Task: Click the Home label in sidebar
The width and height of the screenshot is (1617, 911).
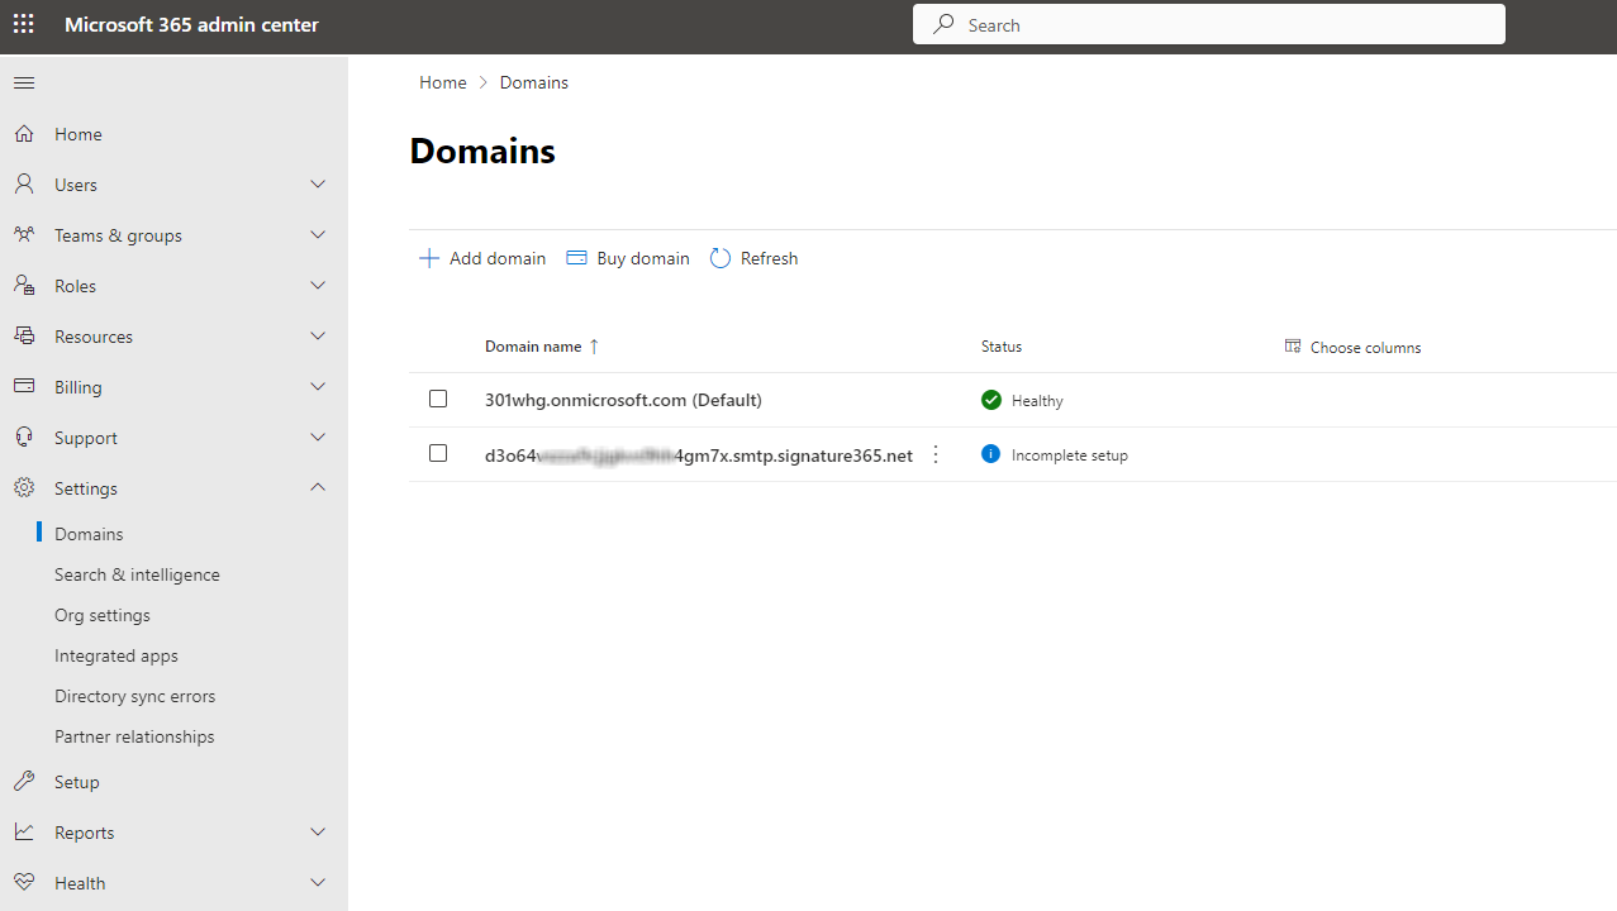Action: (x=78, y=134)
